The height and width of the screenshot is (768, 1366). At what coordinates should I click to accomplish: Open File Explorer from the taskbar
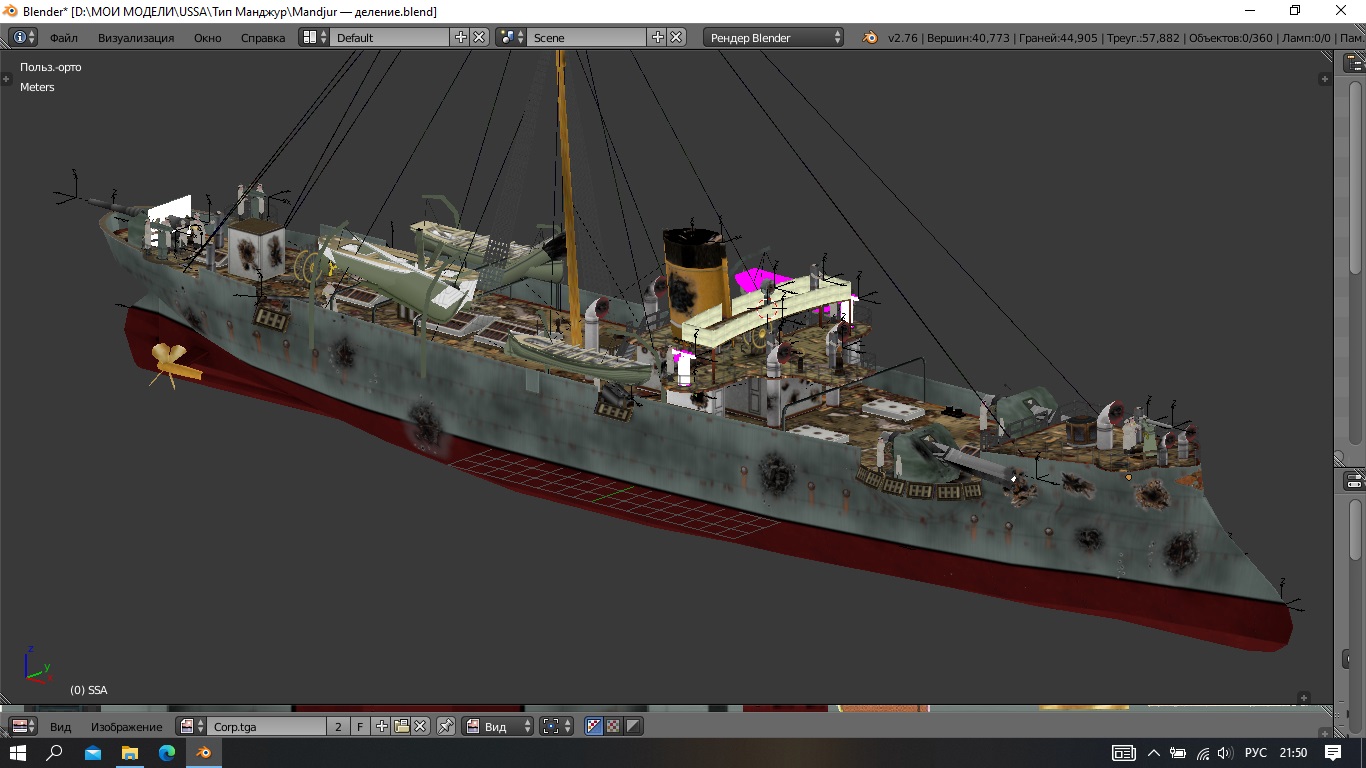click(x=129, y=753)
